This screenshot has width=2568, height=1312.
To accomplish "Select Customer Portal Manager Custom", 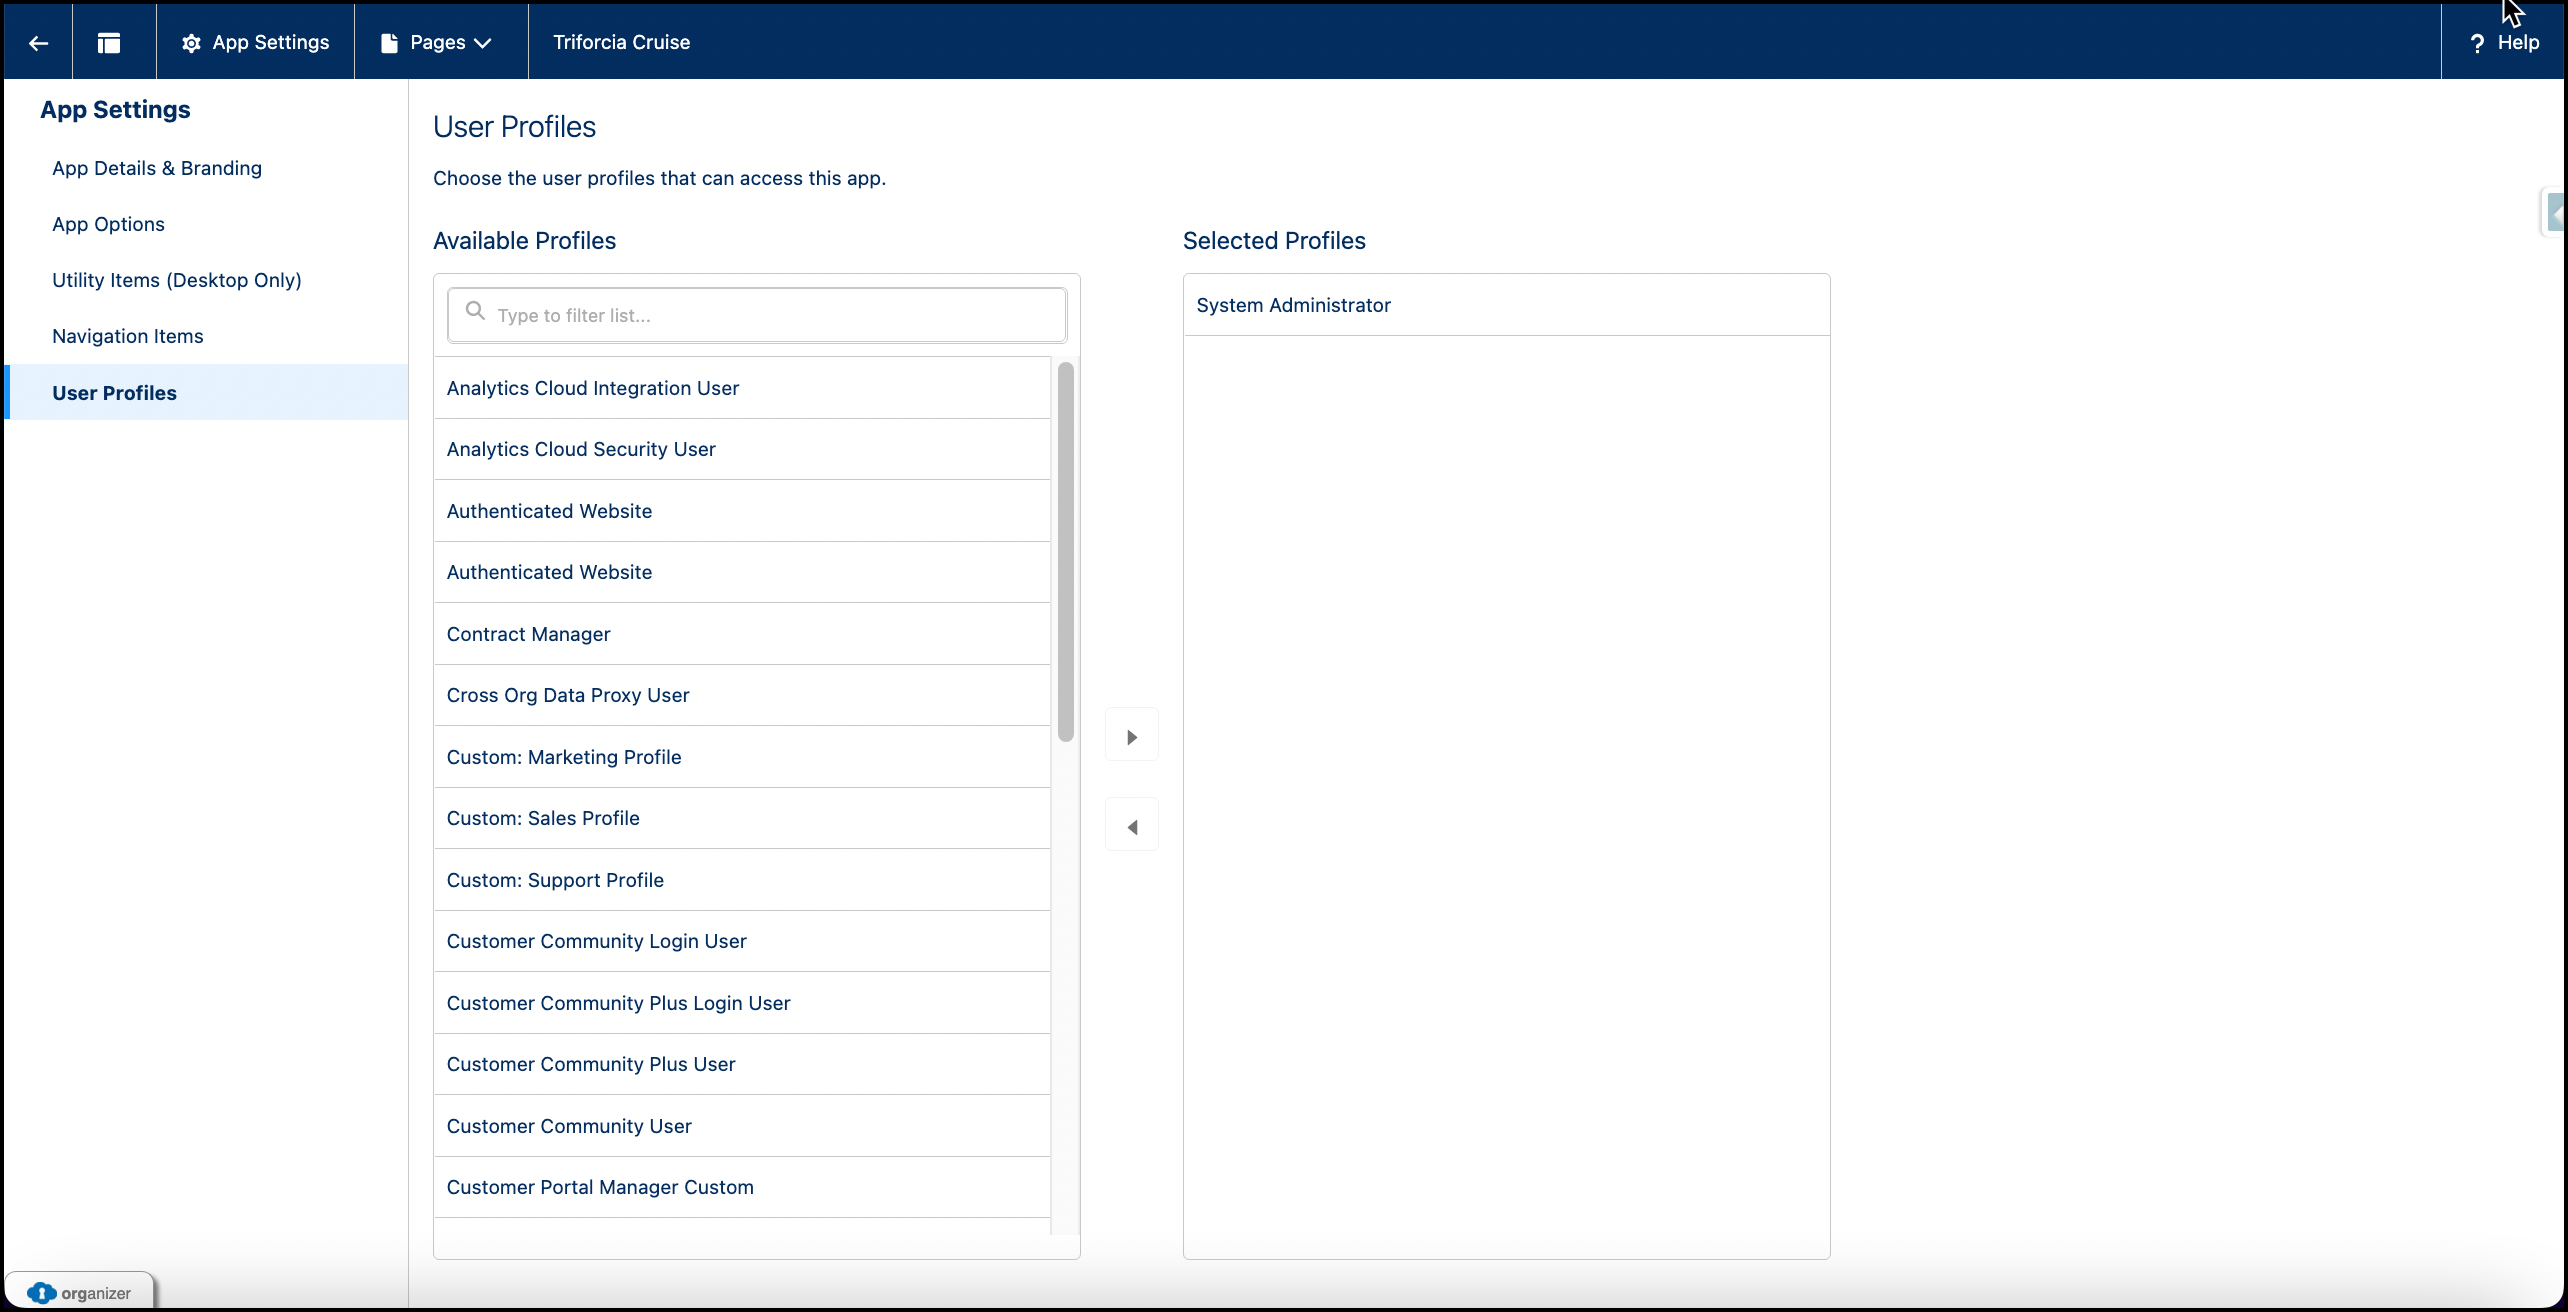I will [x=742, y=1187].
